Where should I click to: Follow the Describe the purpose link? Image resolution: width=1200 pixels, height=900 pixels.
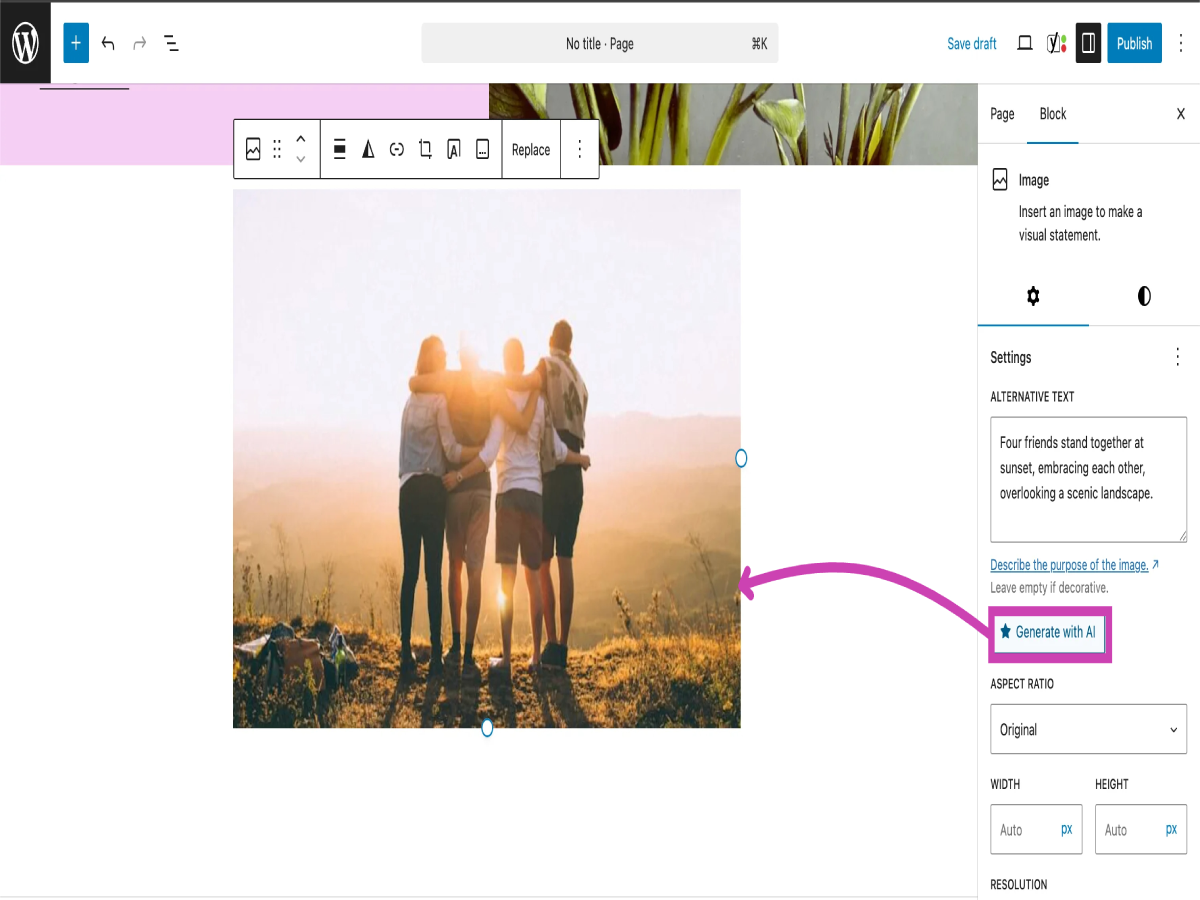pos(1068,565)
